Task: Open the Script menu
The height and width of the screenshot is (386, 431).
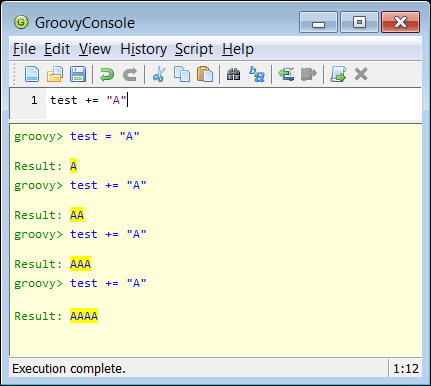Action: tap(194, 49)
